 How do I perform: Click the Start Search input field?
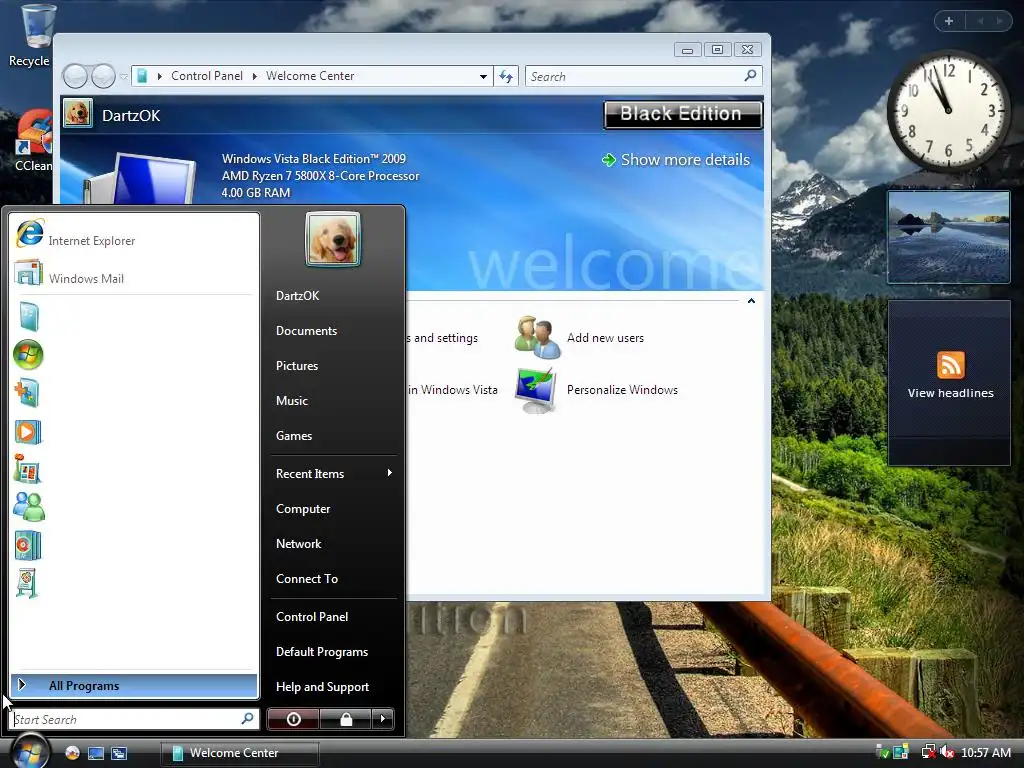125,719
